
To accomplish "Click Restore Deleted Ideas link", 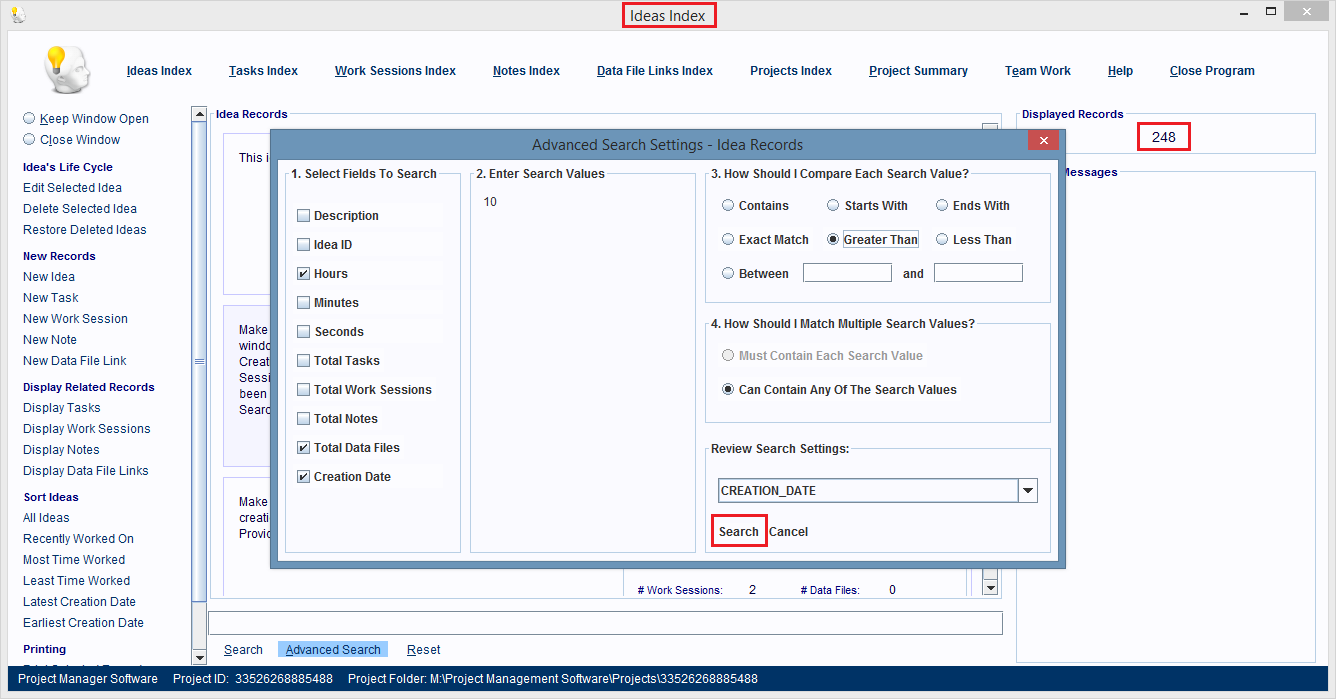I will coord(85,230).
